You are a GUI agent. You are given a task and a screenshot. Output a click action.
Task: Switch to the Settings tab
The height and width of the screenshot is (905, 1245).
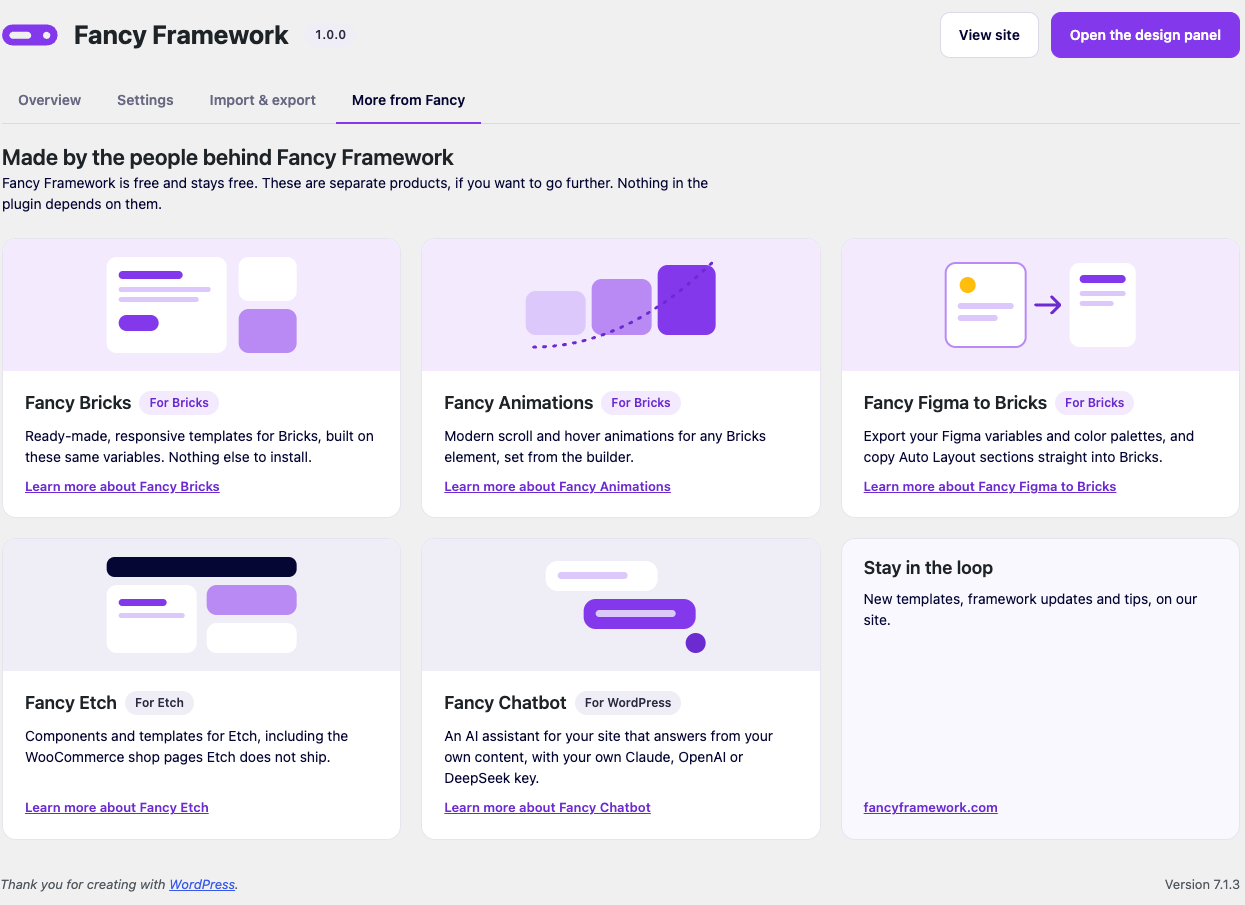145,100
